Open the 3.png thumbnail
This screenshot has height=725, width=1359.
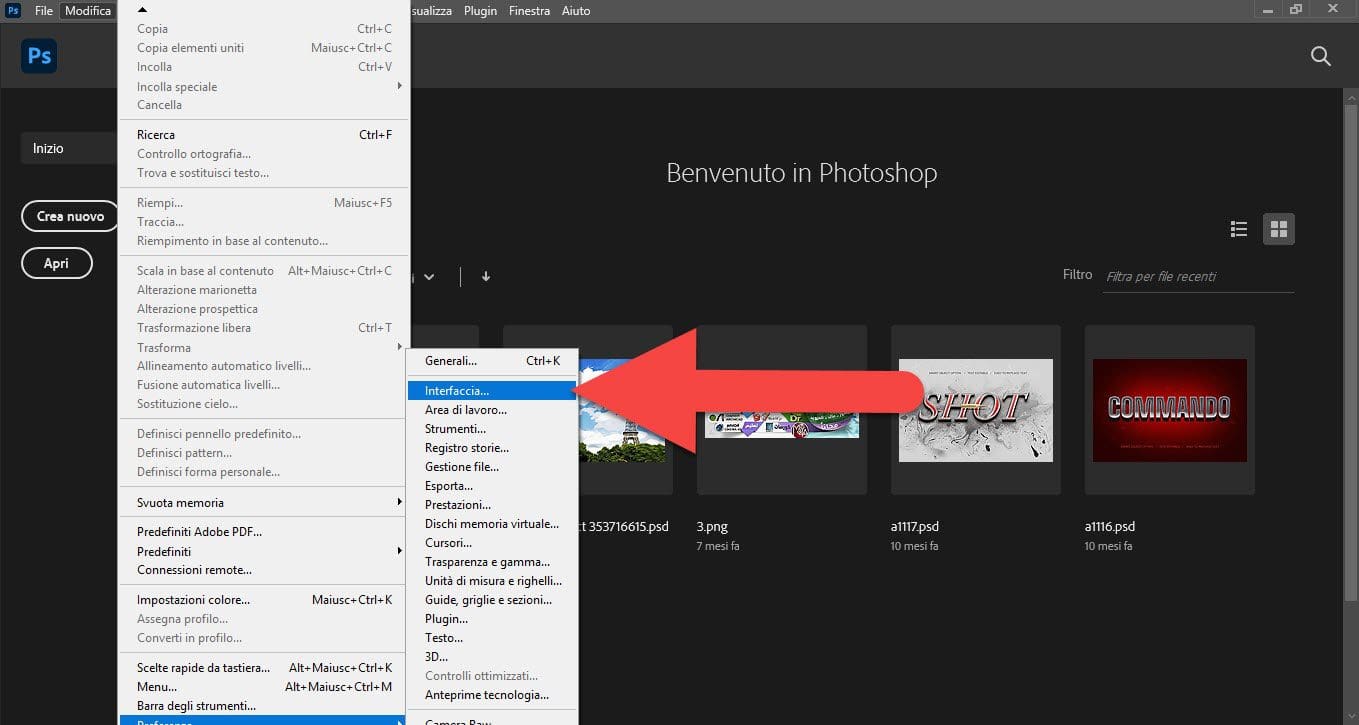[x=782, y=410]
